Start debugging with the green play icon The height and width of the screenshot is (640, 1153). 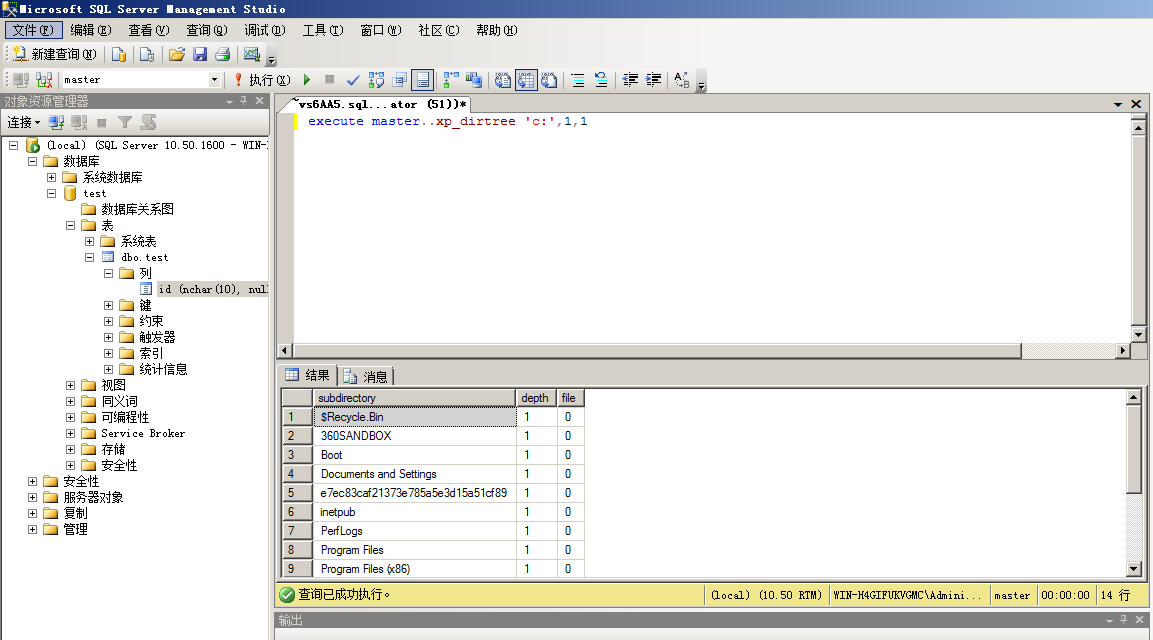coord(307,79)
